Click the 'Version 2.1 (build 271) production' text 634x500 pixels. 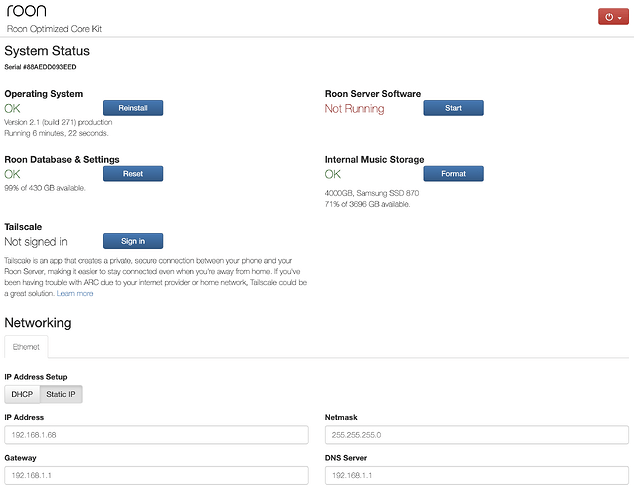(58, 122)
